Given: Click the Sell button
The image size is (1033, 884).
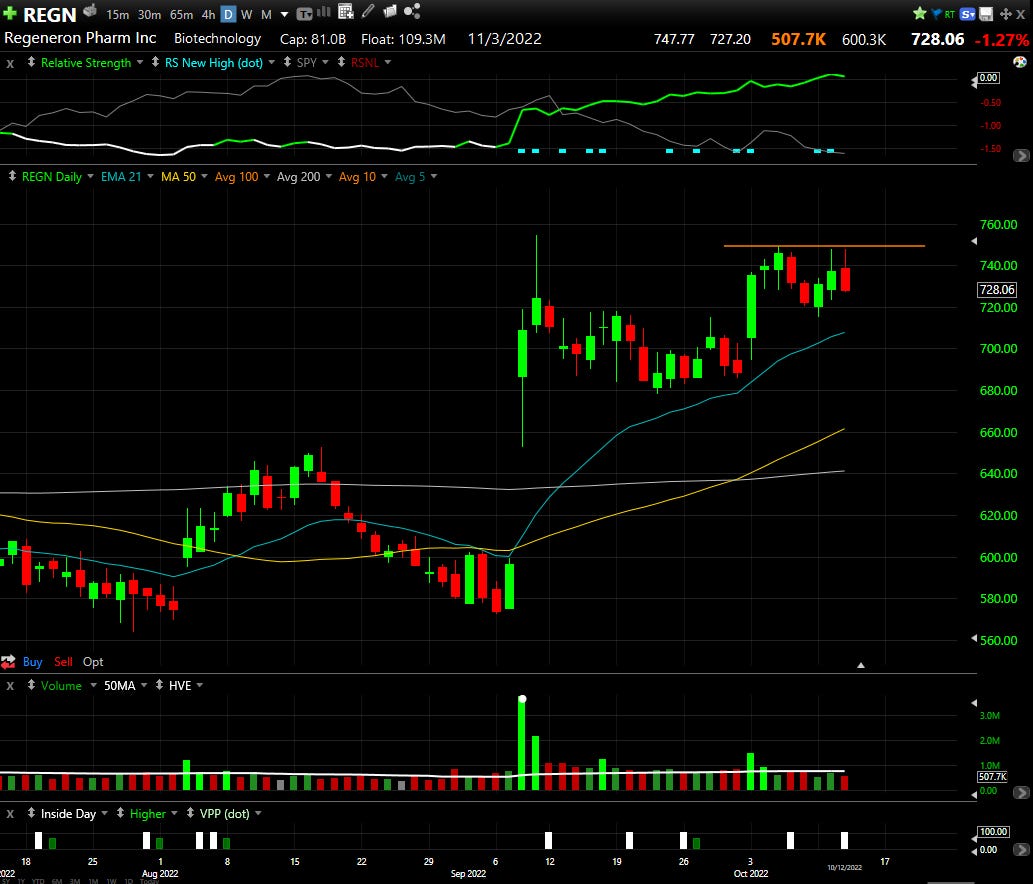Looking at the screenshot, I should [x=63, y=661].
